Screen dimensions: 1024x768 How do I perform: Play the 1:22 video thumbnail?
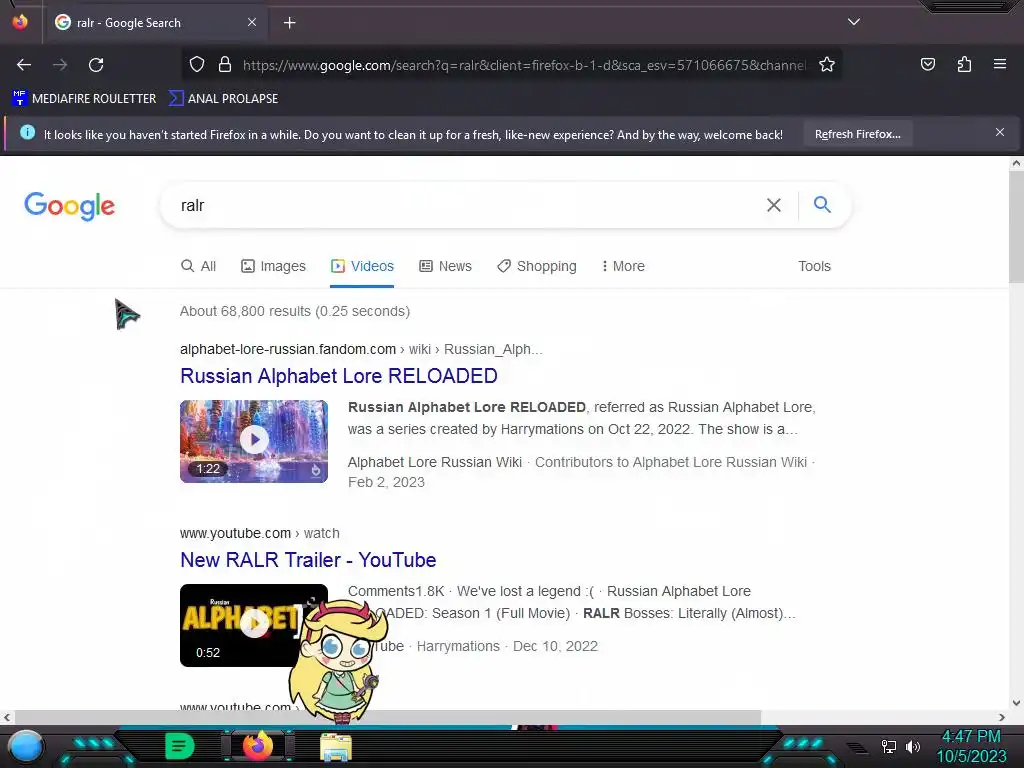(x=254, y=441)
